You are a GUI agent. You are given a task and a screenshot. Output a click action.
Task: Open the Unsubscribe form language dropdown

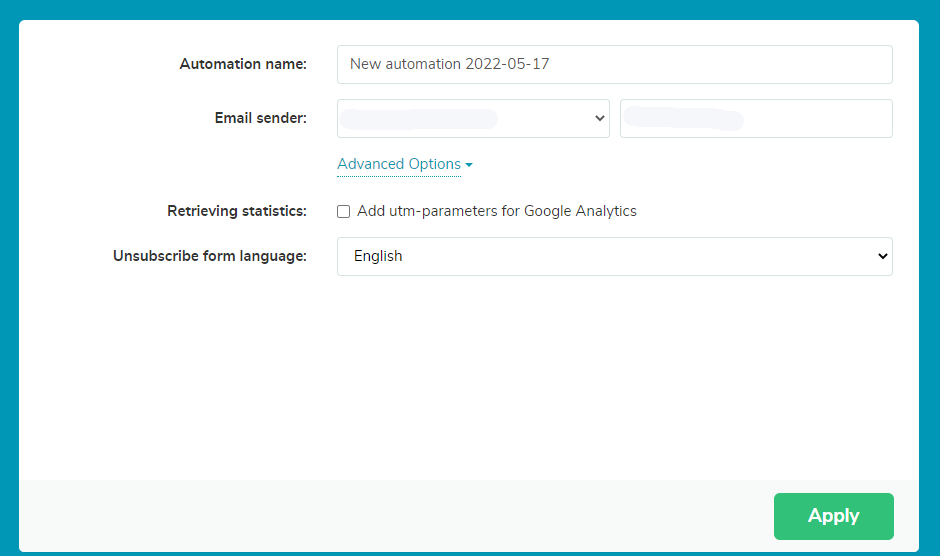tap(614, 256)
